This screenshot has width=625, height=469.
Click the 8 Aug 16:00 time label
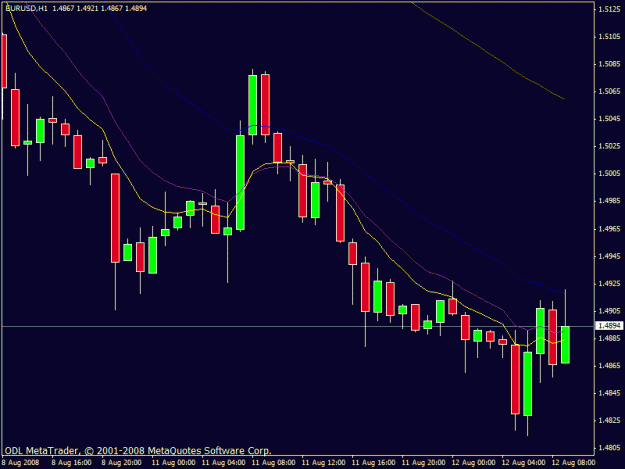pos(71,463)
